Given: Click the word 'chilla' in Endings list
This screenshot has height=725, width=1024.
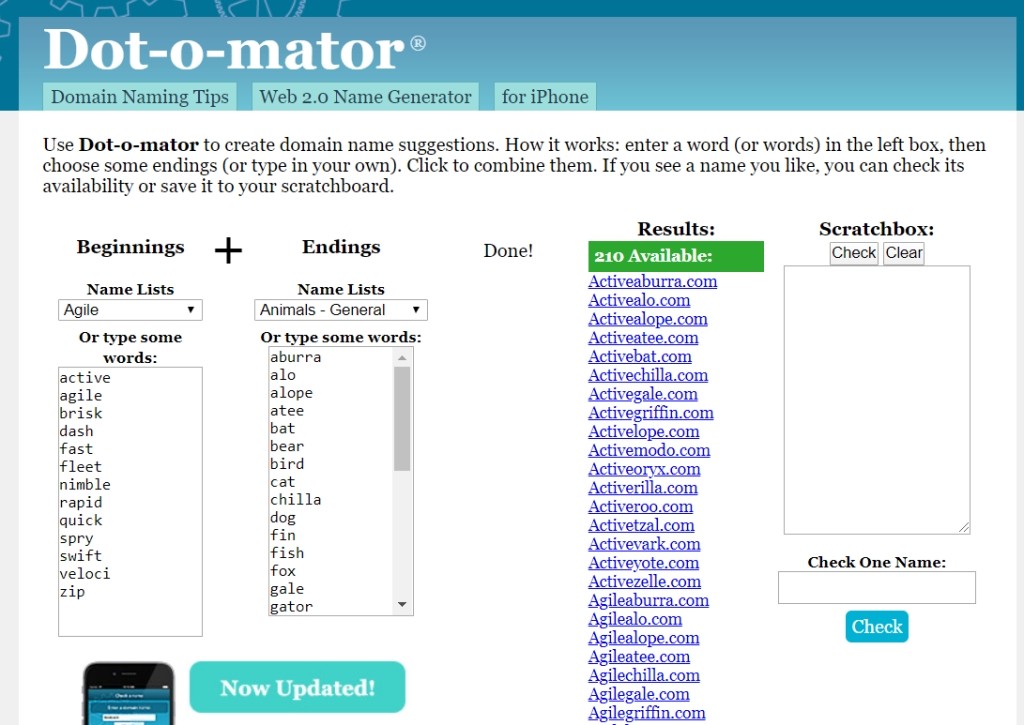Looking at the screenshot, I should (295, 500).
